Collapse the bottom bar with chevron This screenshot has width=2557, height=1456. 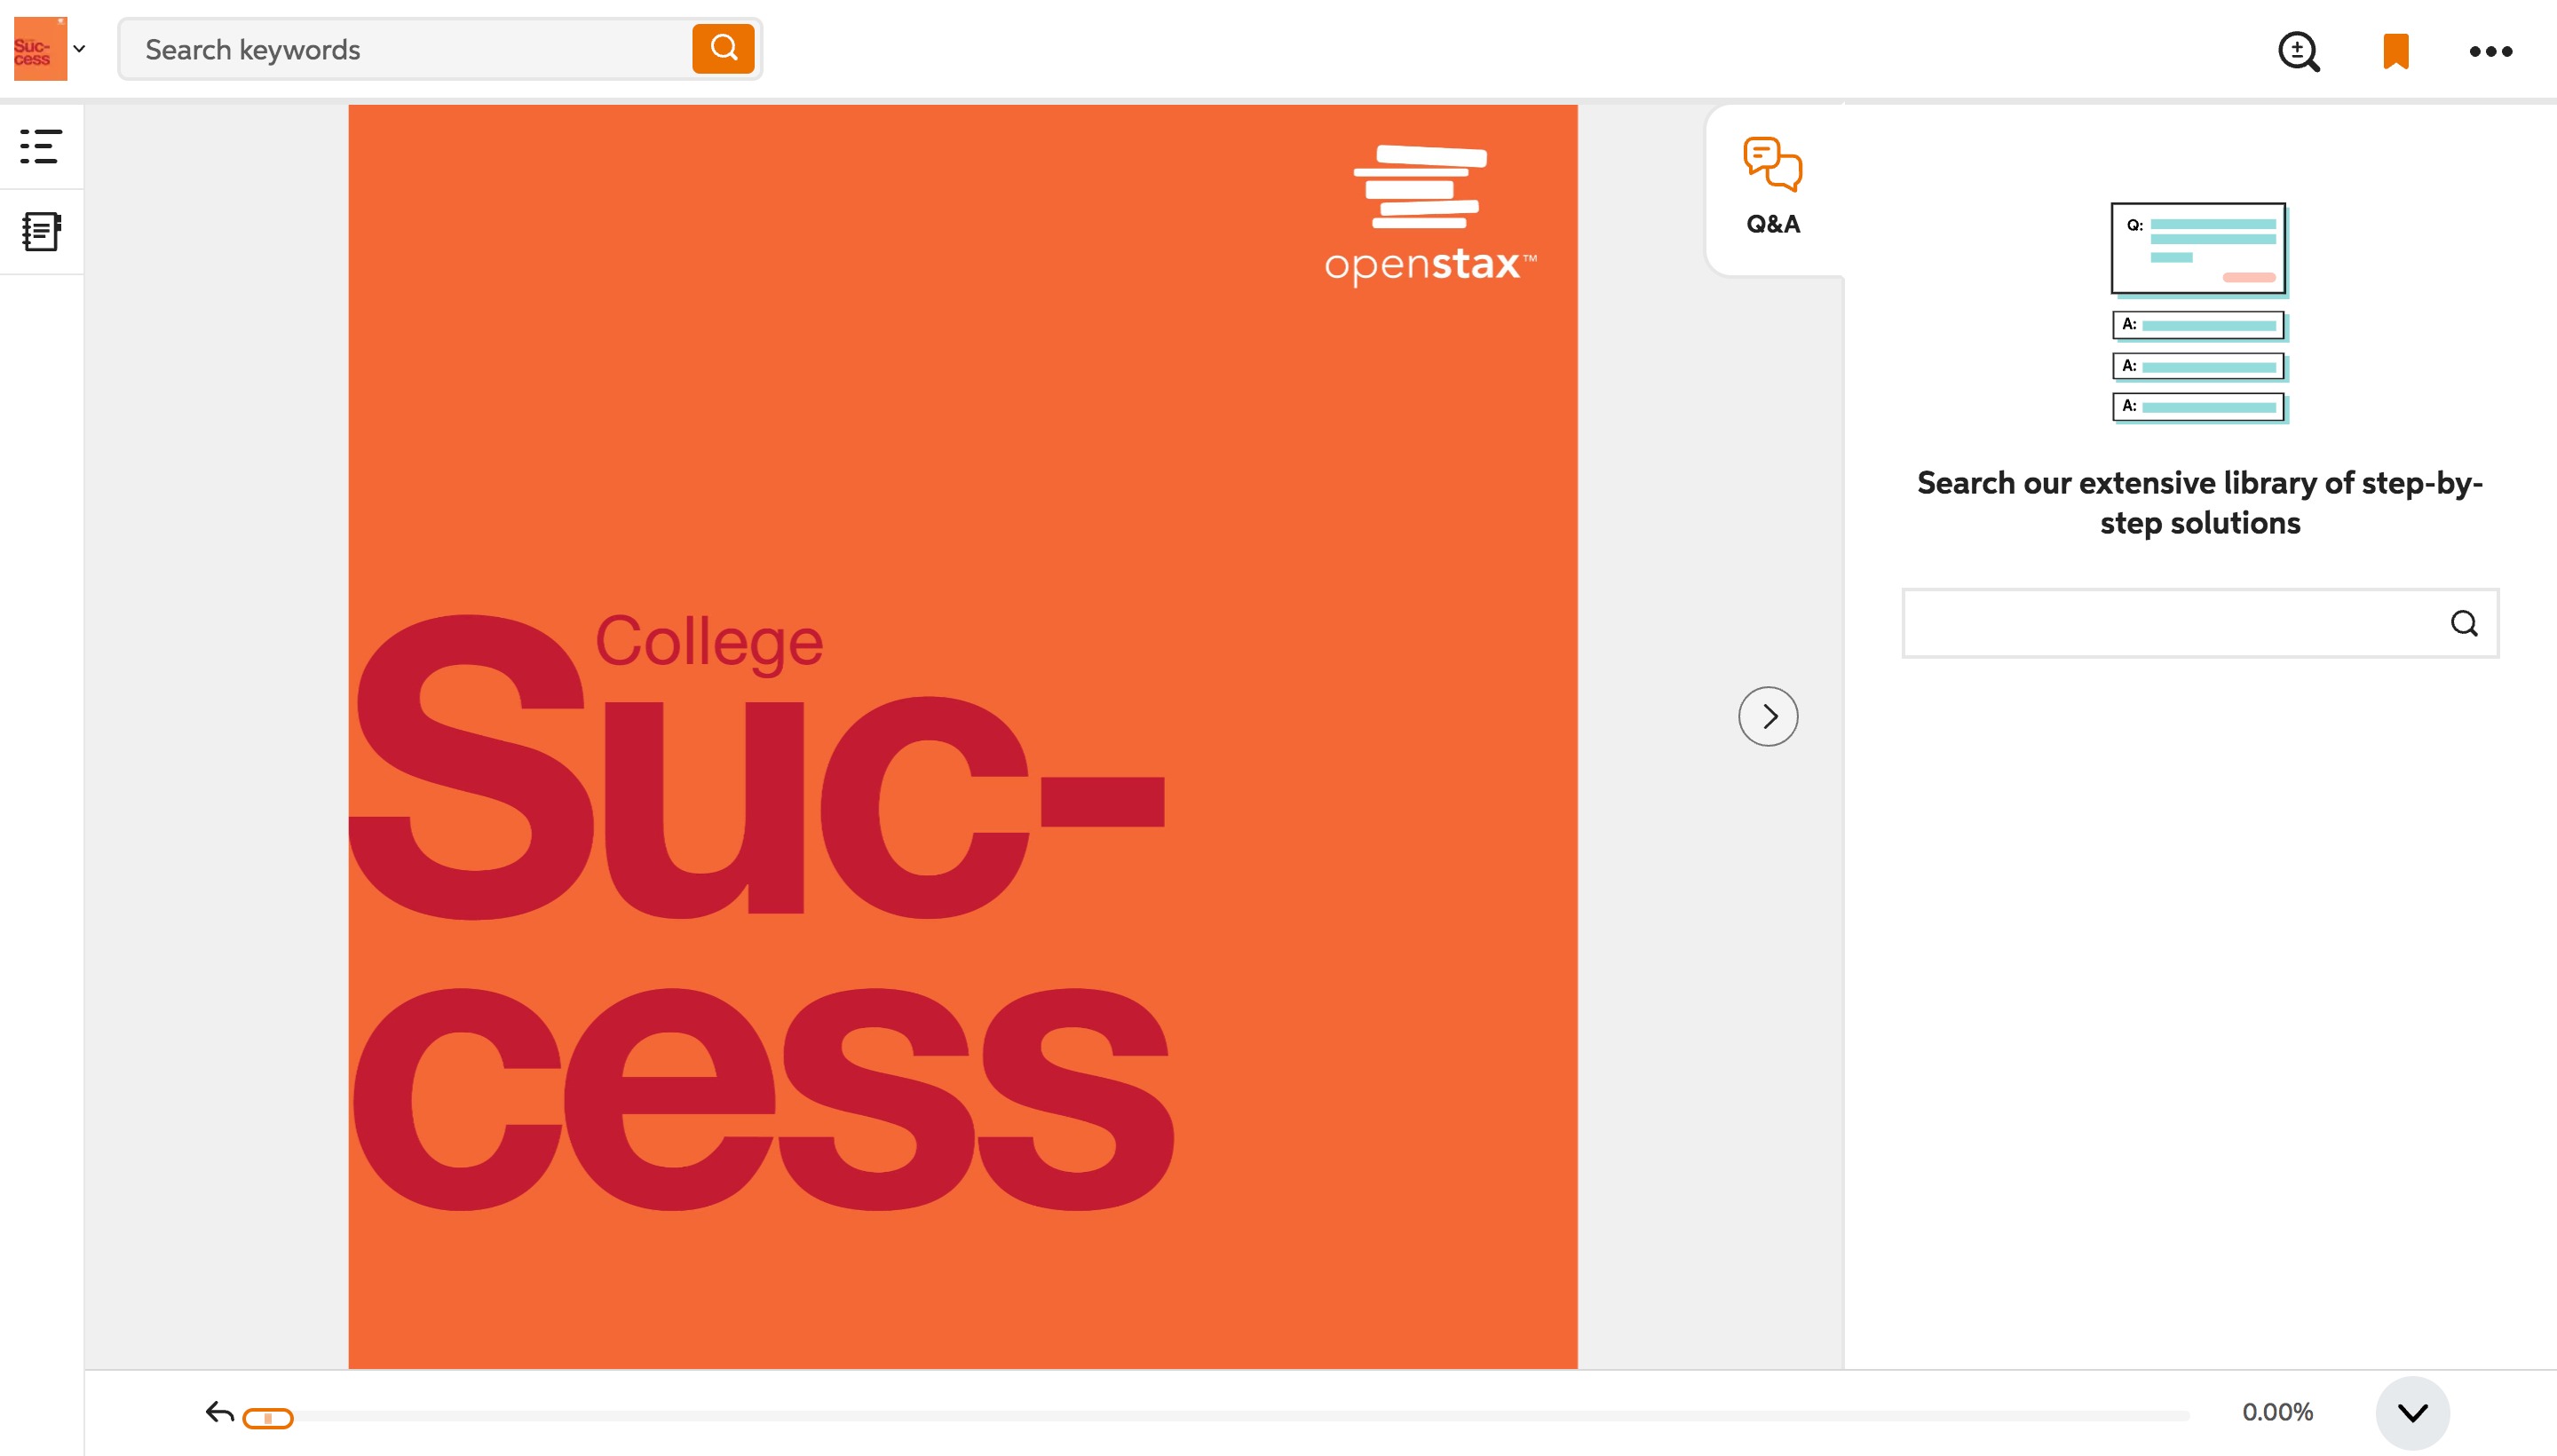click(x=2412, y=1412)
